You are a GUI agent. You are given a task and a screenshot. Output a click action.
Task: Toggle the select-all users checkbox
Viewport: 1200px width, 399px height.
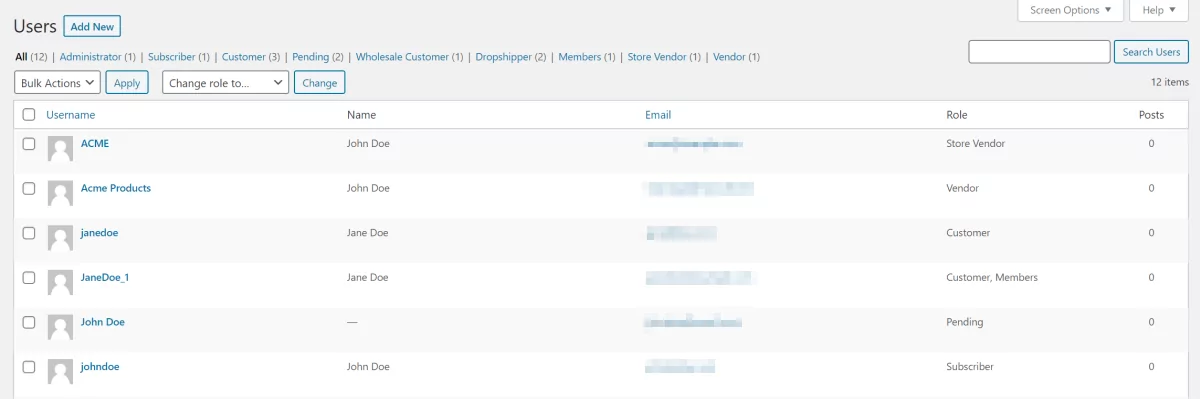coord(29,115)
